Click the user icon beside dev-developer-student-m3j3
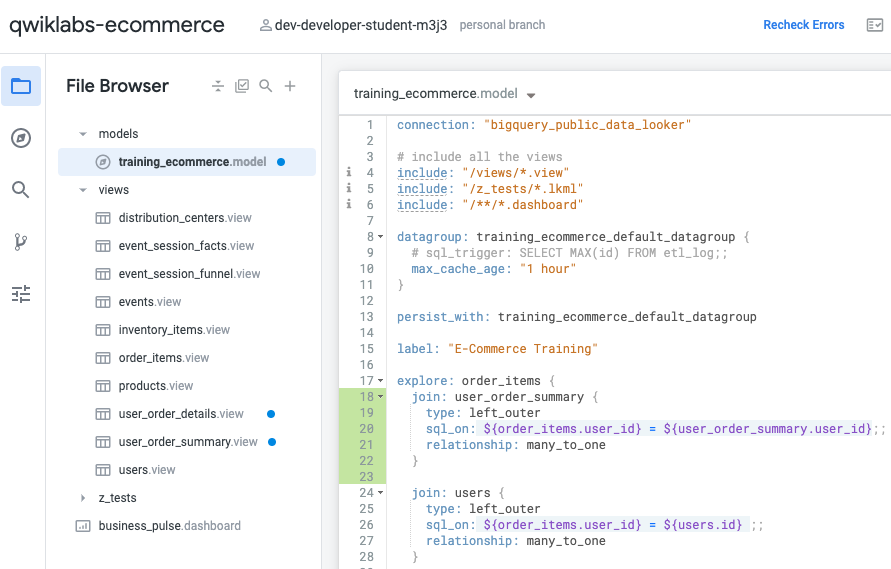The height and width of the screenshot is (569, 891). 265,26
